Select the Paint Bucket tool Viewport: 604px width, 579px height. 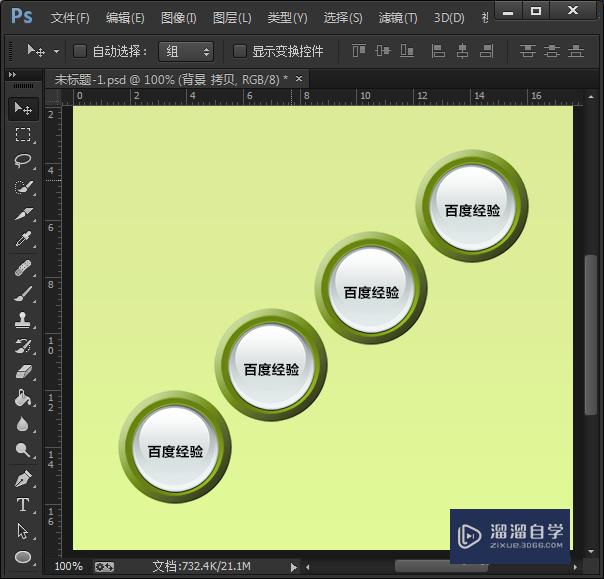[23, 398]
